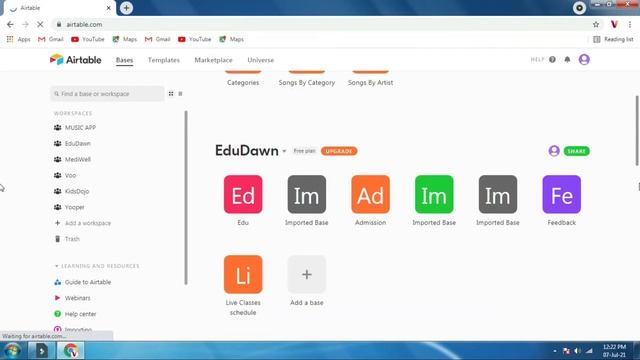
Task: Open the Feedback base icon
Action: coord(561,194)
